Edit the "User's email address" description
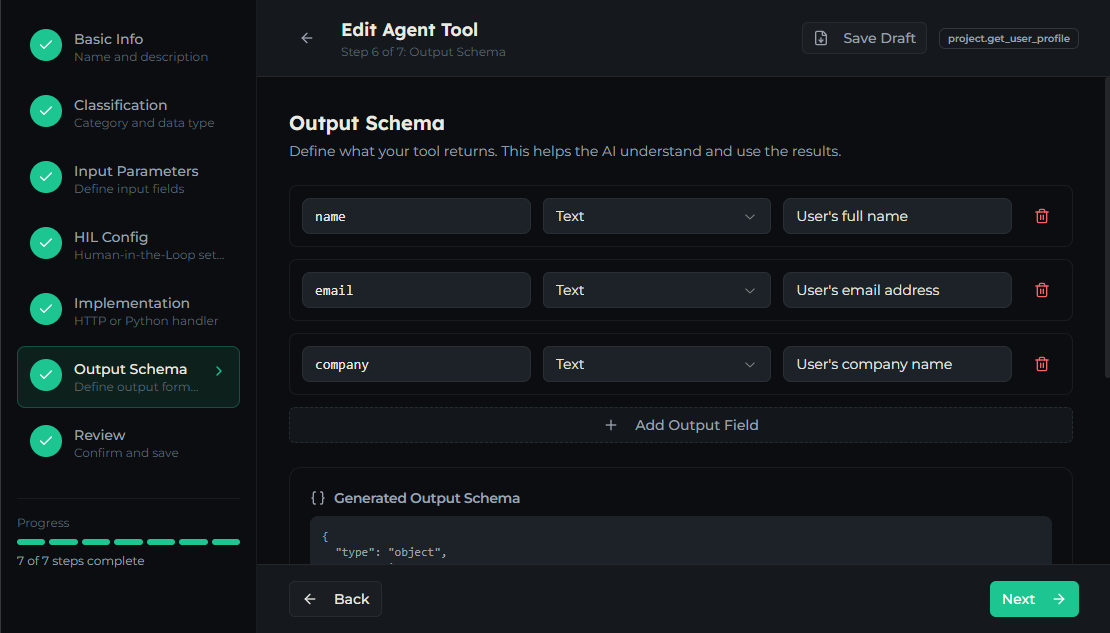The image size is (1110, 633). [x=897, y=290]
